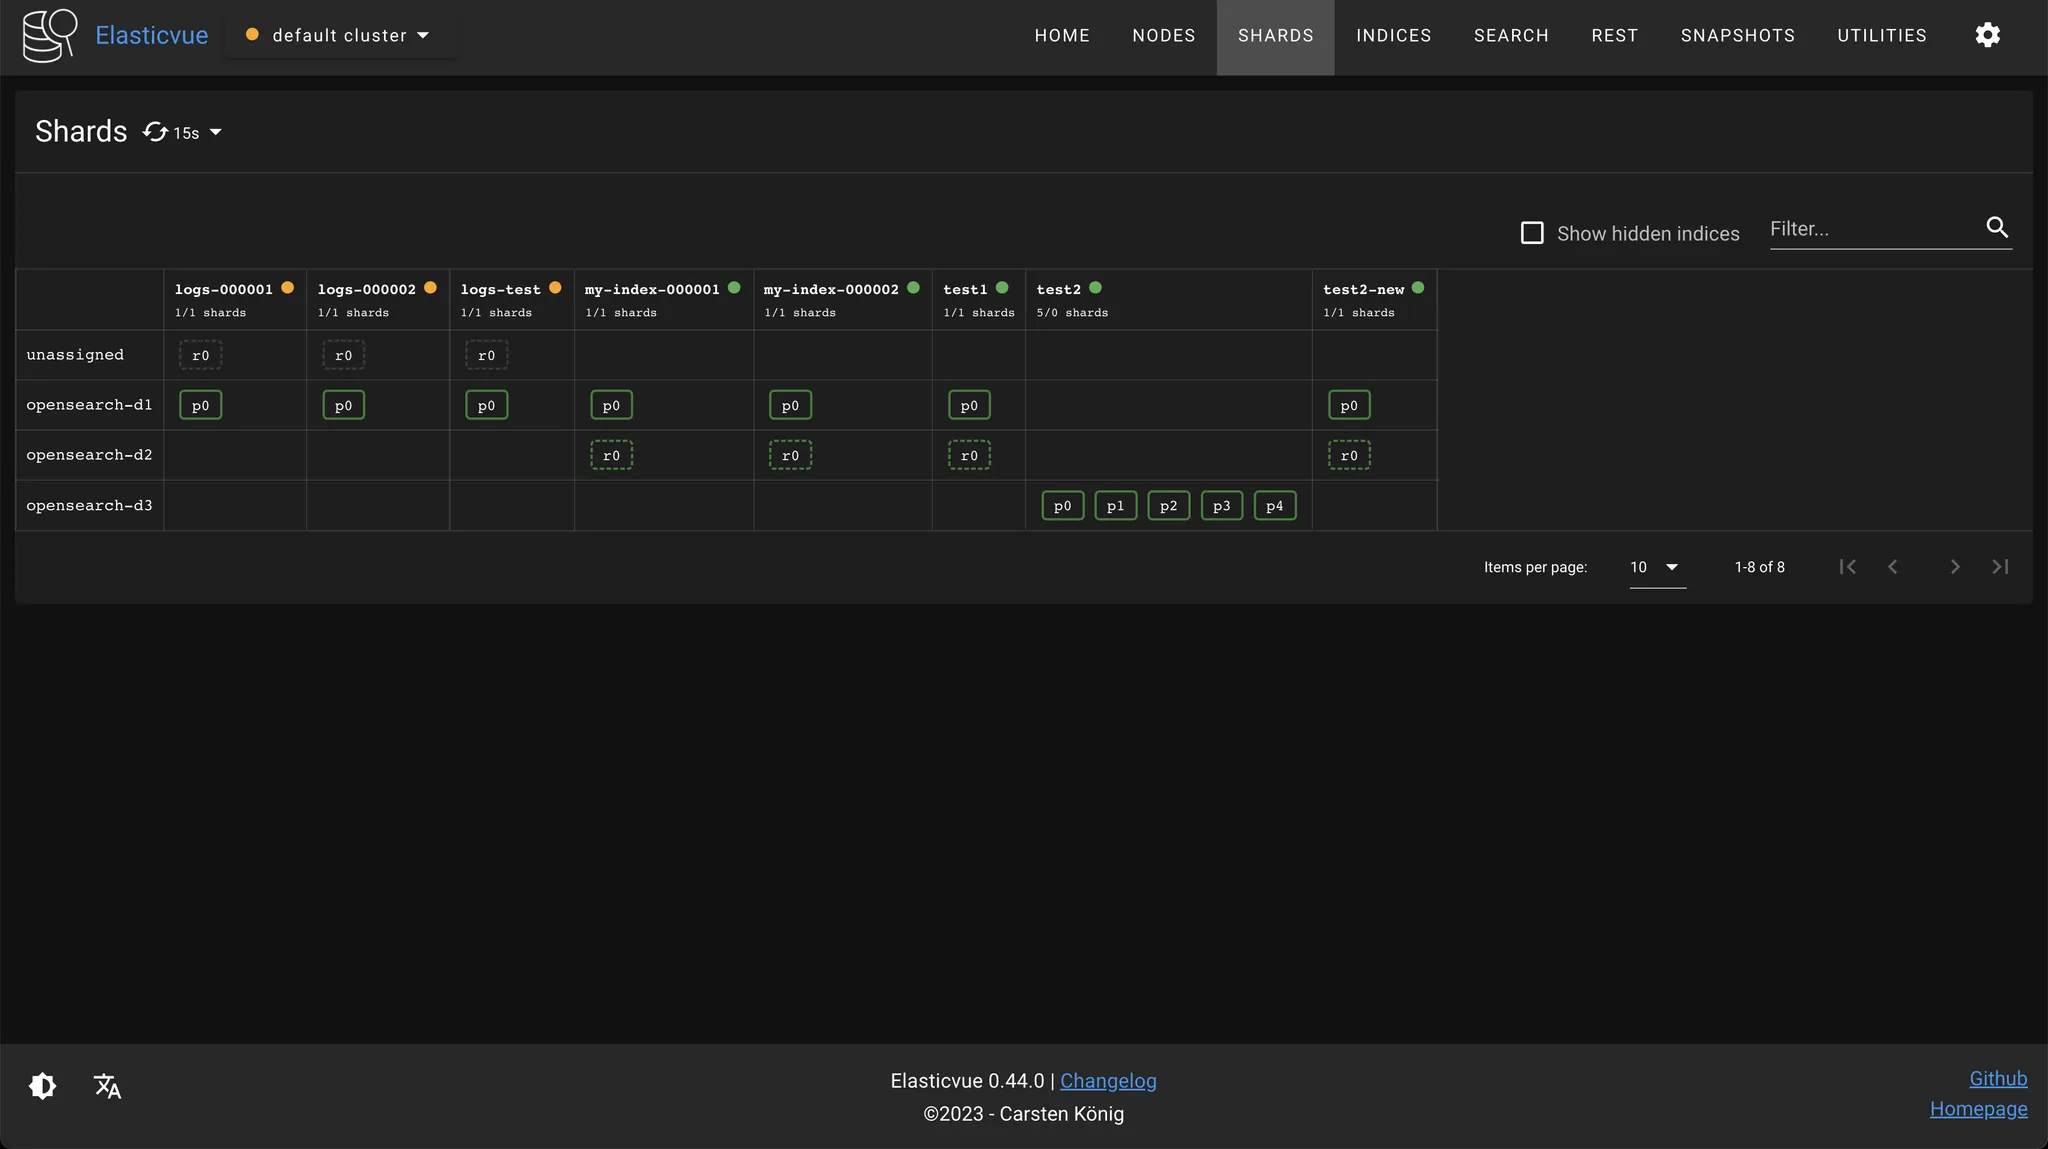Click the filter search magnifier icon
2048x1149 pixels.
(1997, 228)
